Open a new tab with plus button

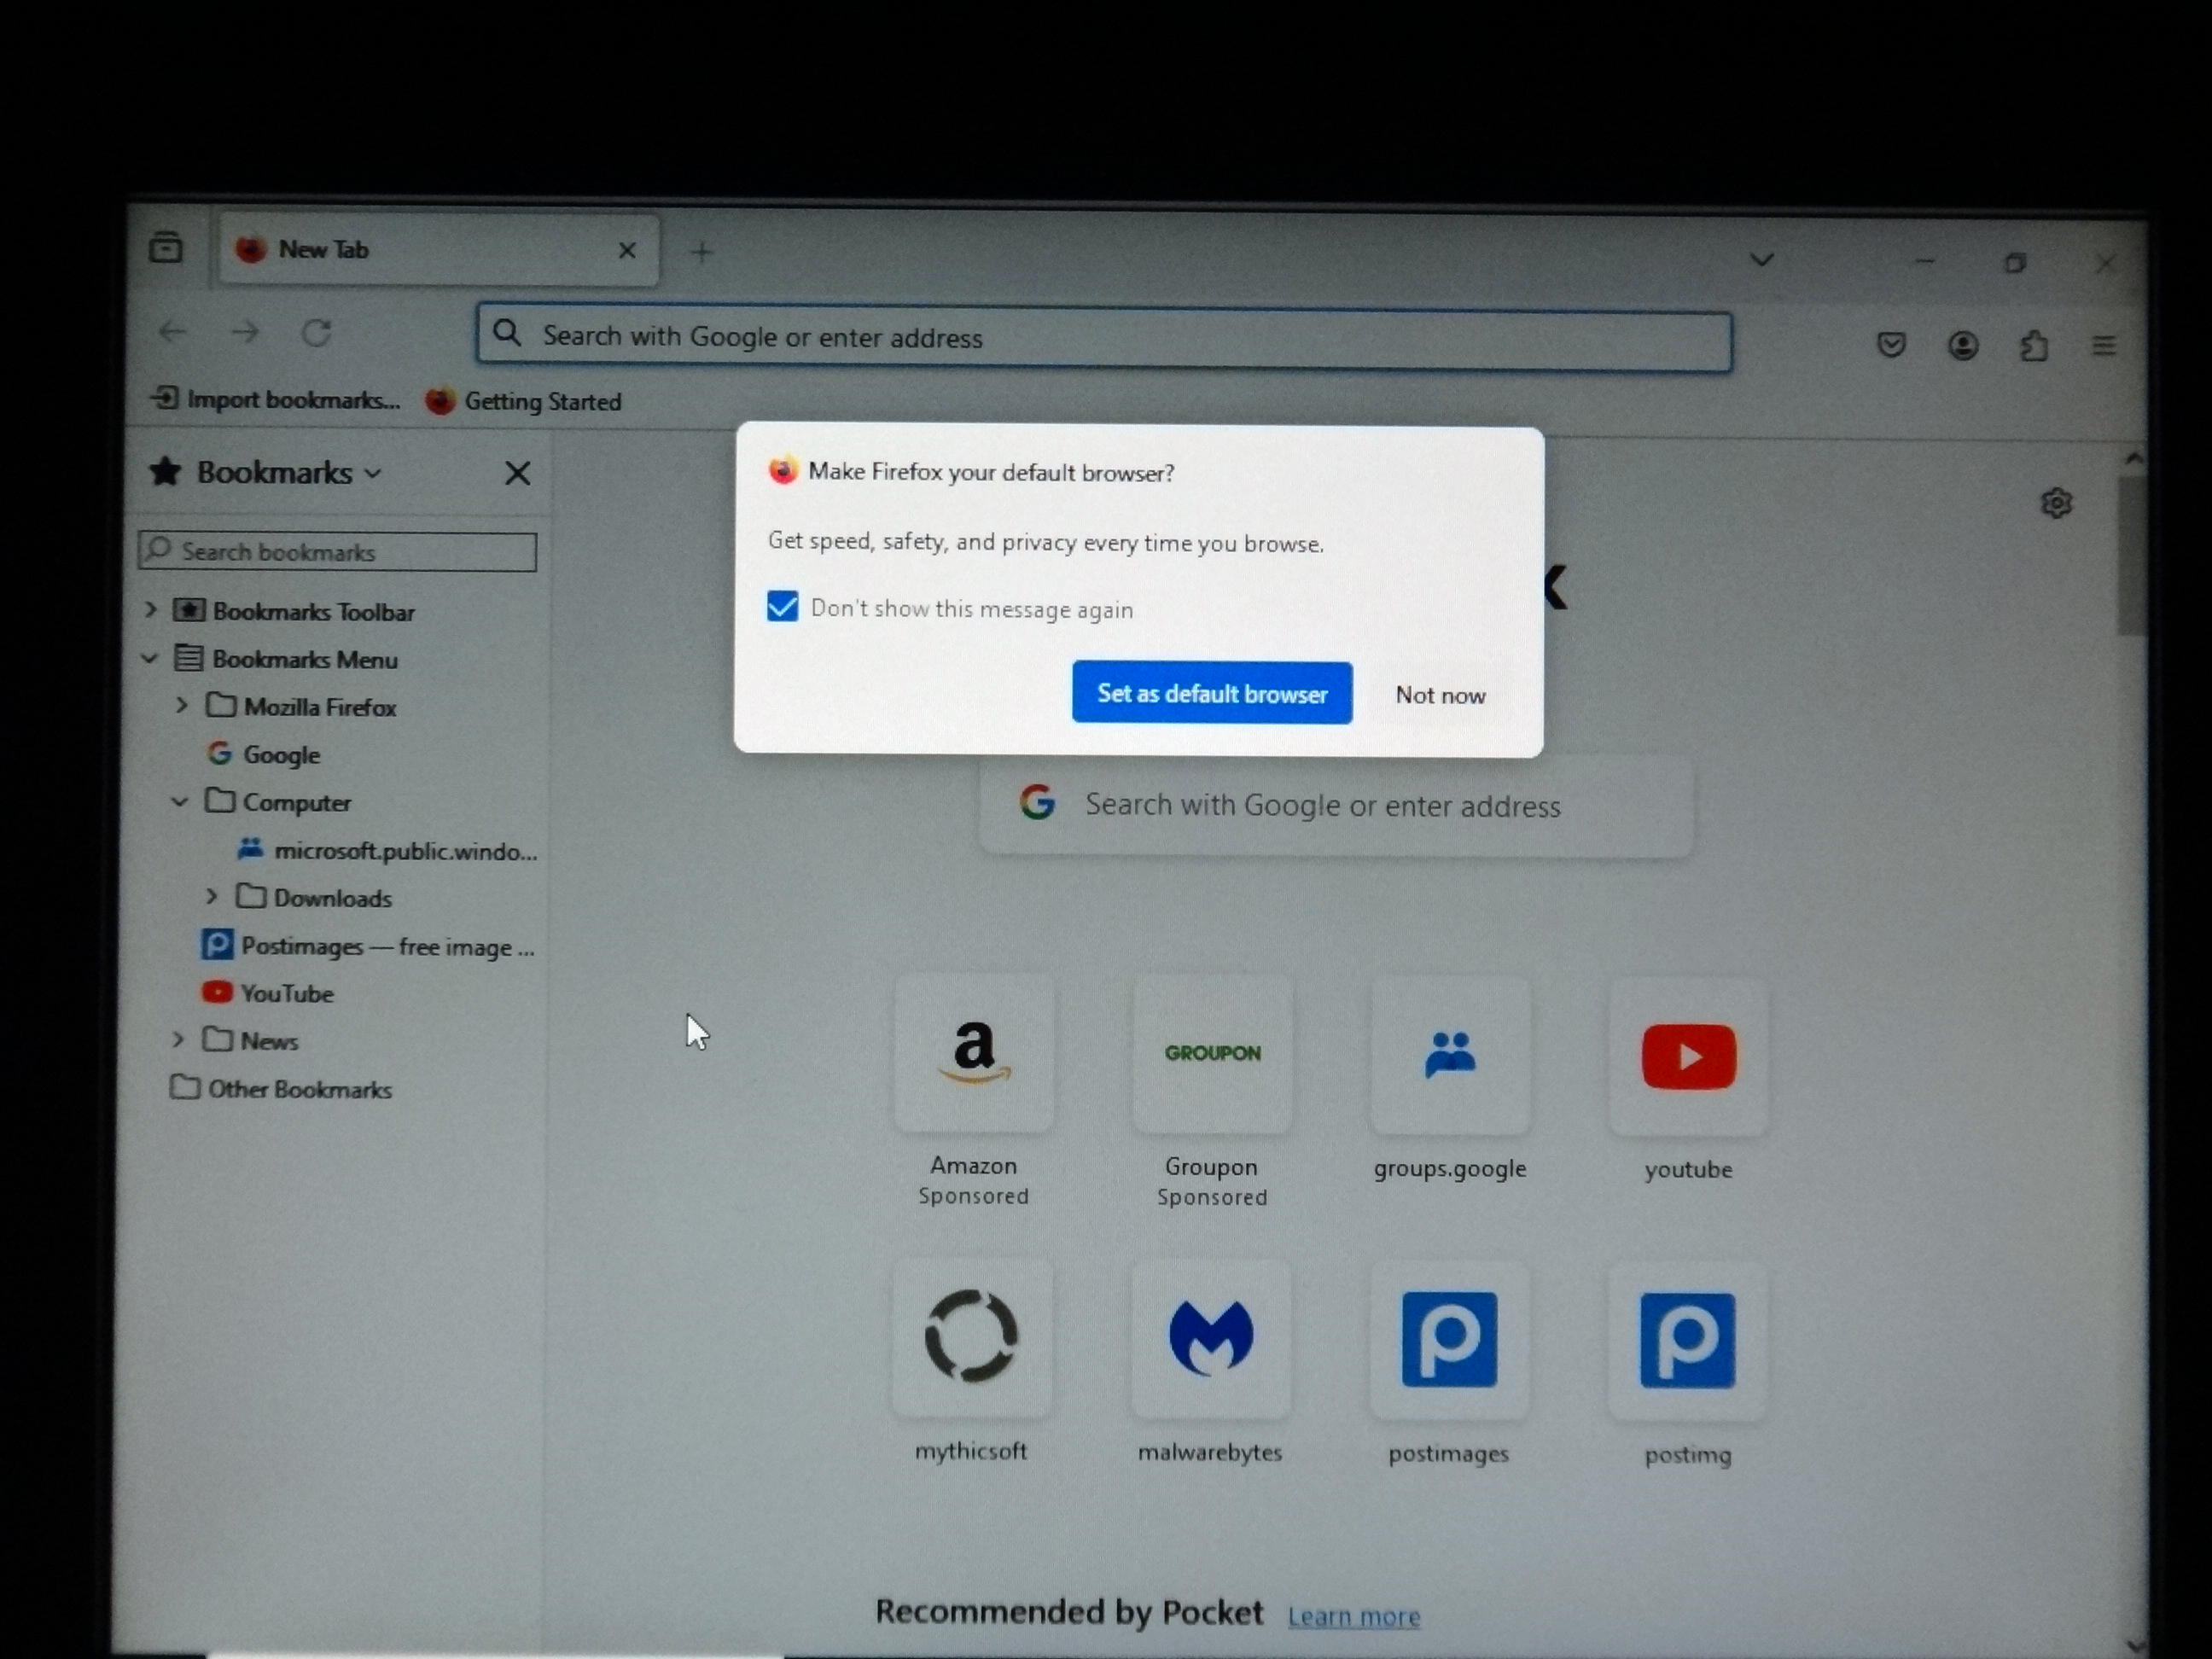coord(702,252)
